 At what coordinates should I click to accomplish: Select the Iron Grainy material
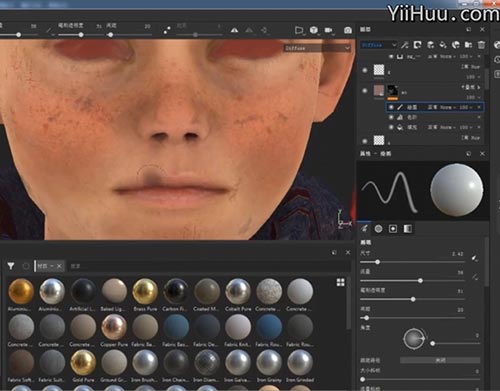(269, 362)
